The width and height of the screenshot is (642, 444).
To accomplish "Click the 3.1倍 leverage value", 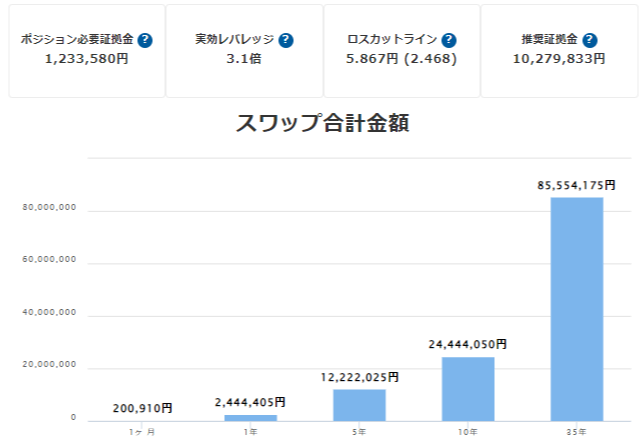I will pos(243,59).
